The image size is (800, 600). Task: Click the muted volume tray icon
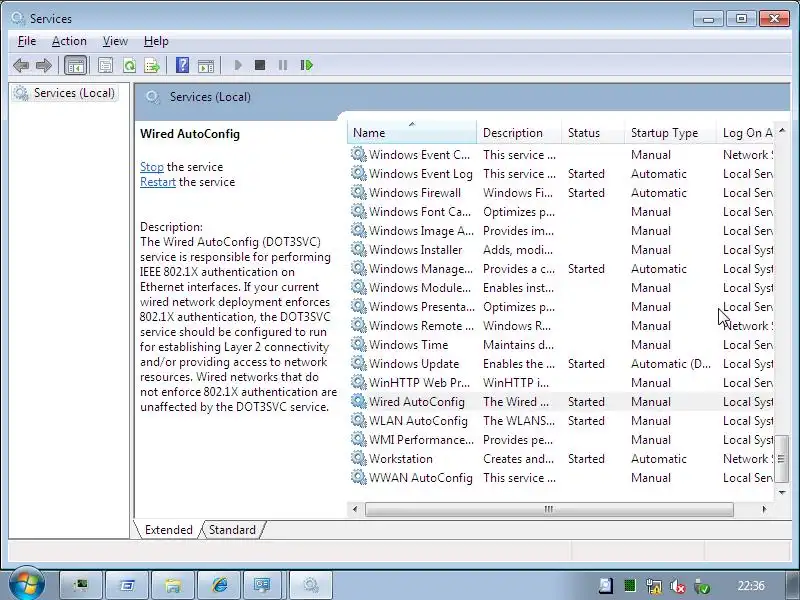[678, 586]
